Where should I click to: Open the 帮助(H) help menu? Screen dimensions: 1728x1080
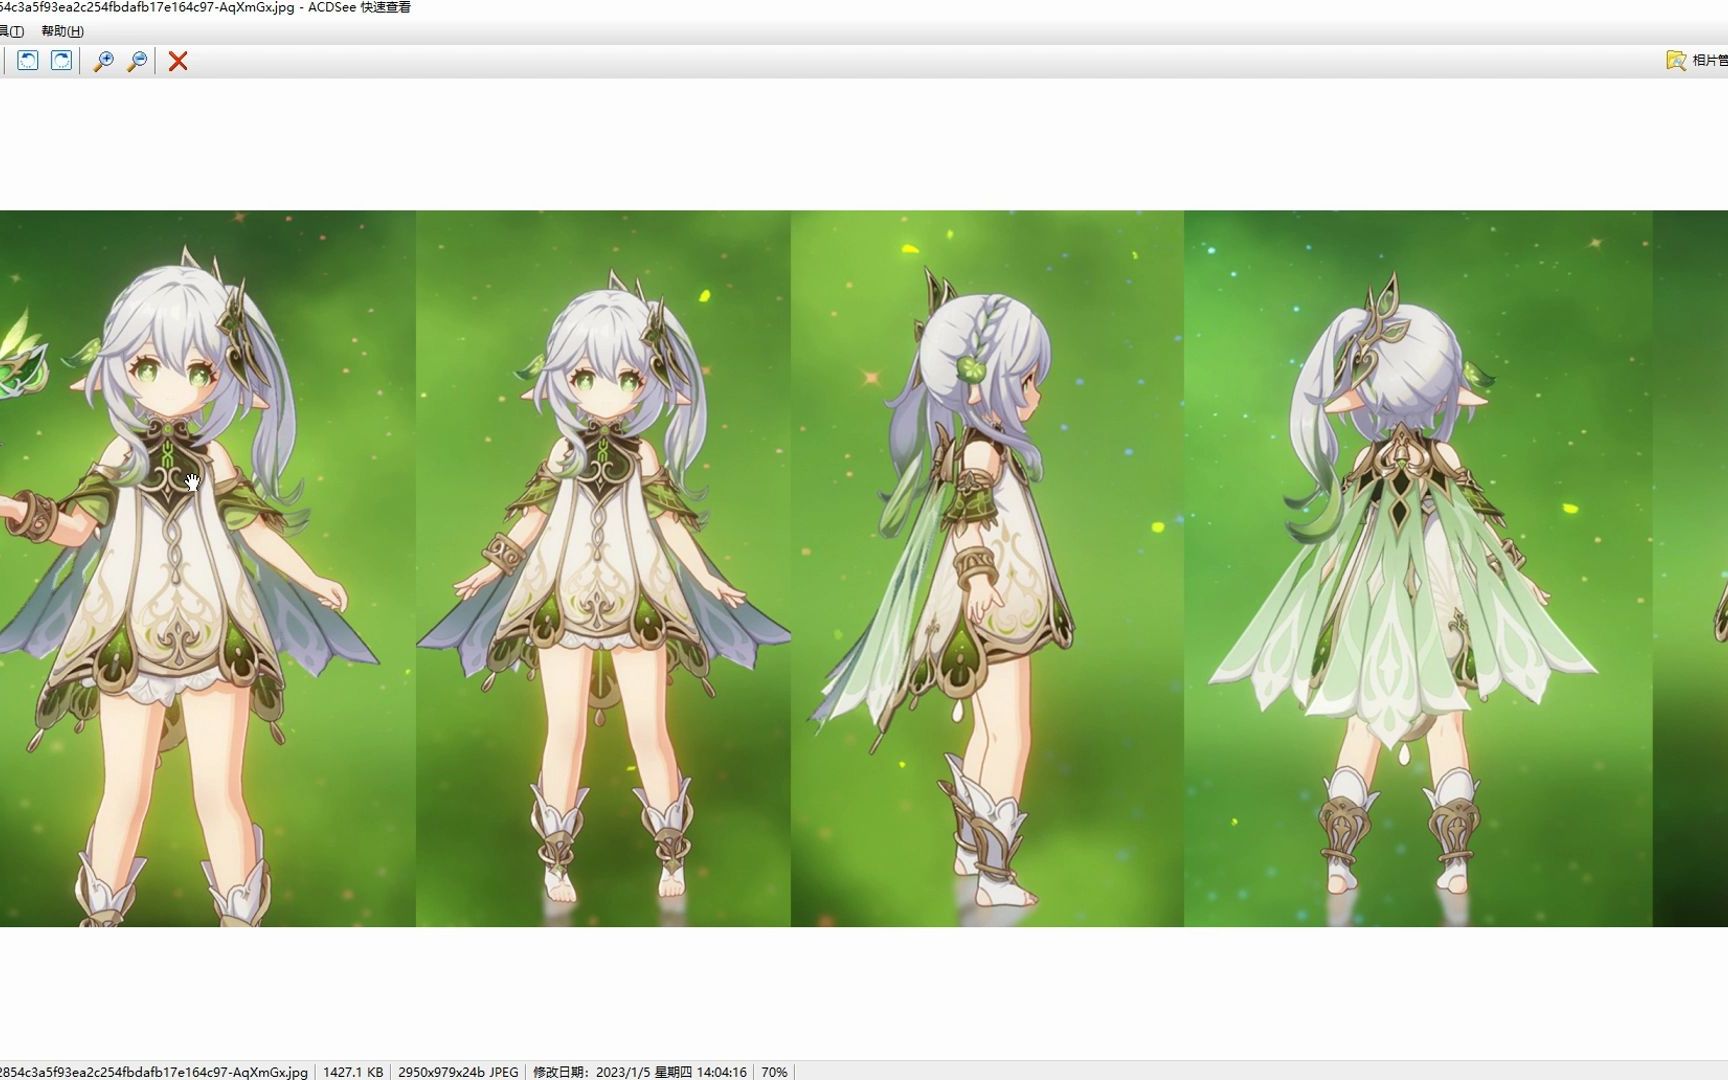click(63, 32)
